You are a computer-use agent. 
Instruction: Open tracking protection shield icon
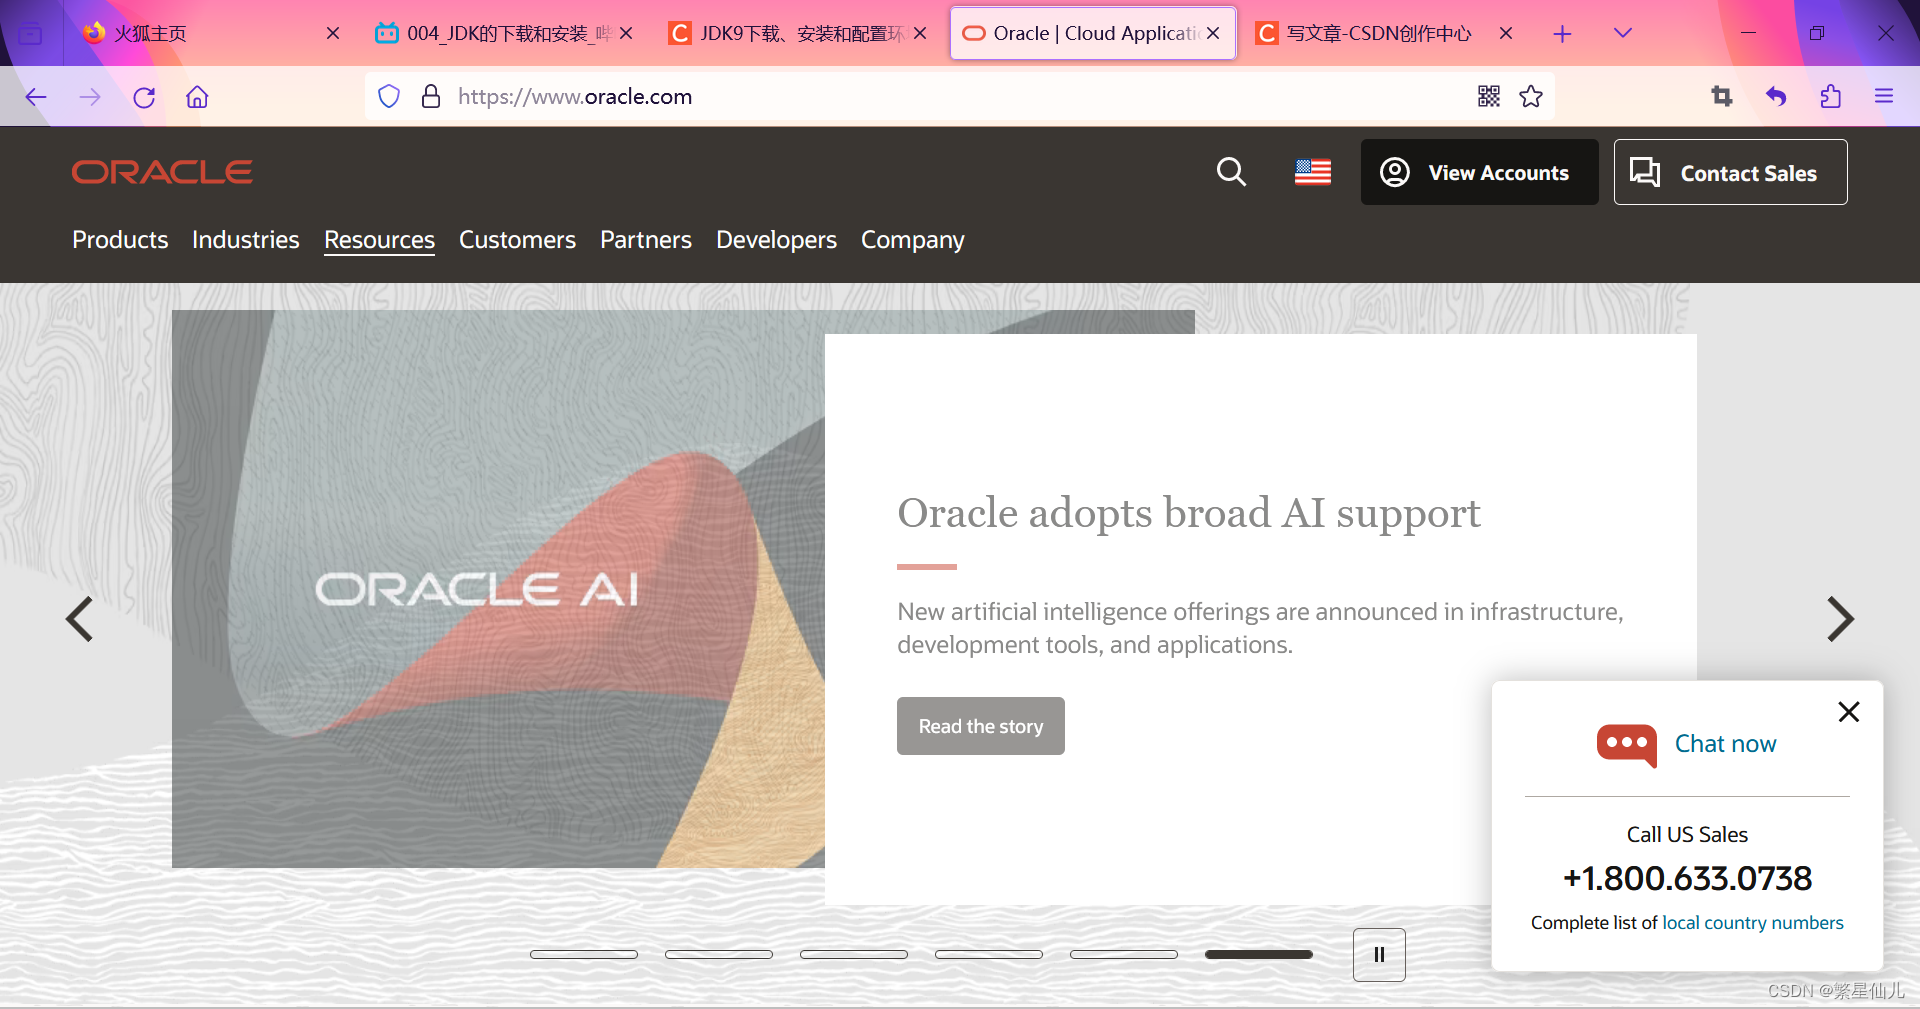click(389, 96)
